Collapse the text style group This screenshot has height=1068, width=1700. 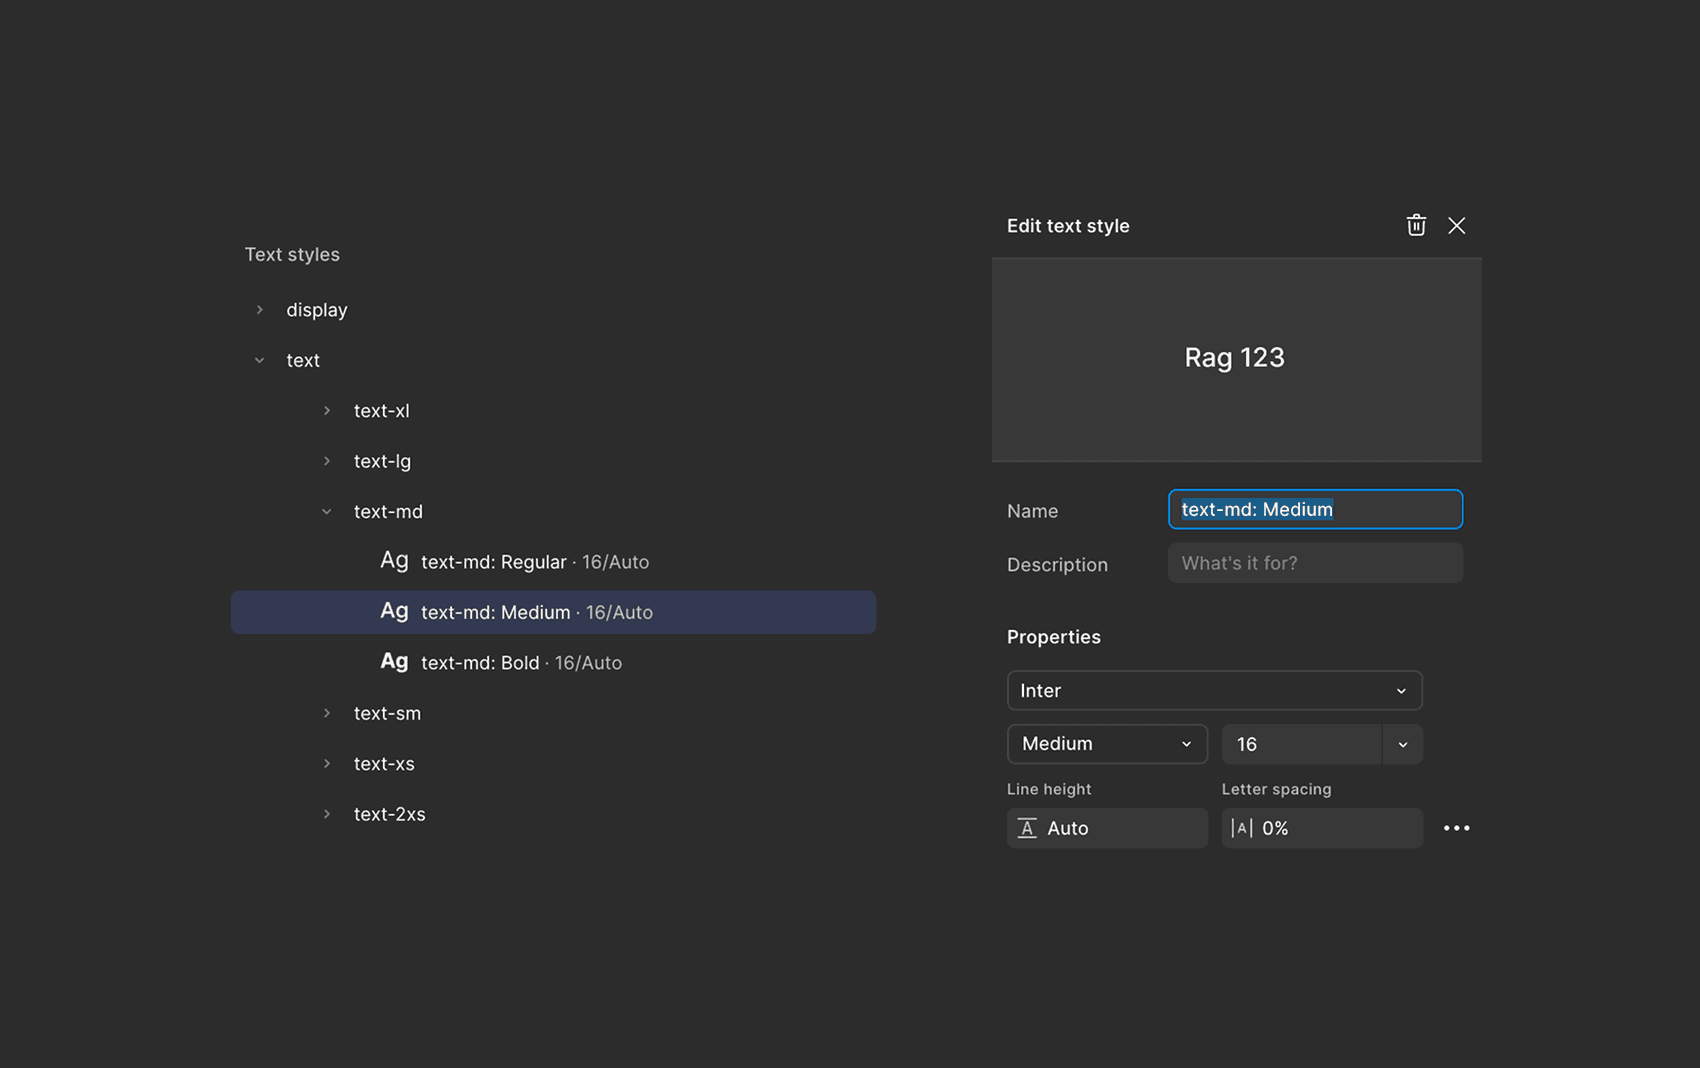tap(259, 360)
